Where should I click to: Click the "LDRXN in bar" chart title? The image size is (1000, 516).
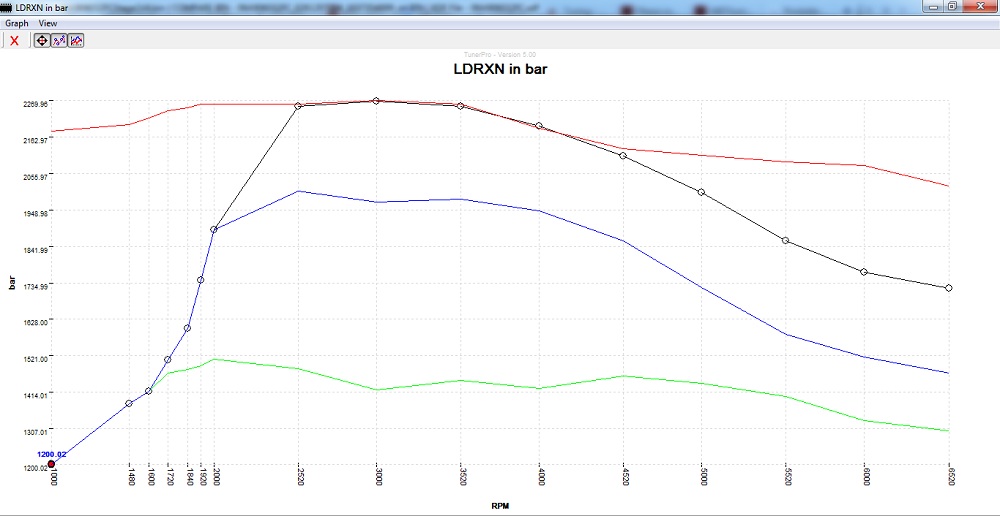click(499, 70)
